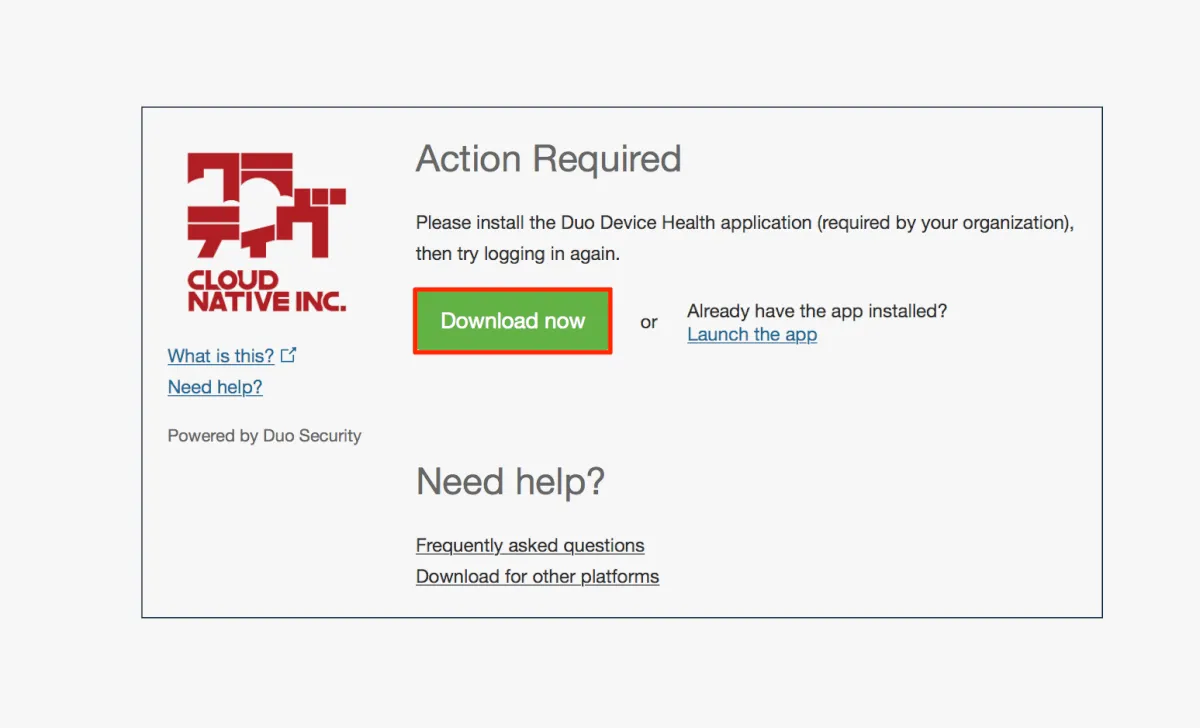Click the word "Please" starting the instructions
Viewport: 1200px width, 728px height.
pyautogui.click(x=442, y=223)
